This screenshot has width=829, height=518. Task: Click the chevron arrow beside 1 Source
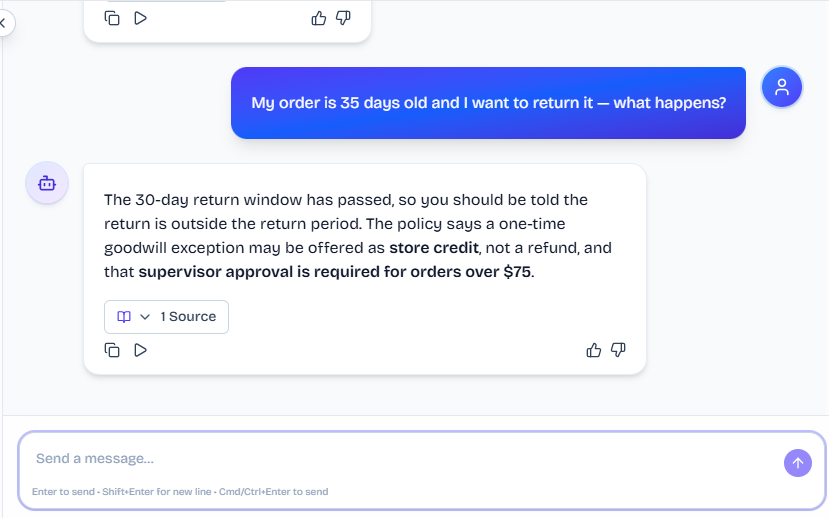(145, 317)
